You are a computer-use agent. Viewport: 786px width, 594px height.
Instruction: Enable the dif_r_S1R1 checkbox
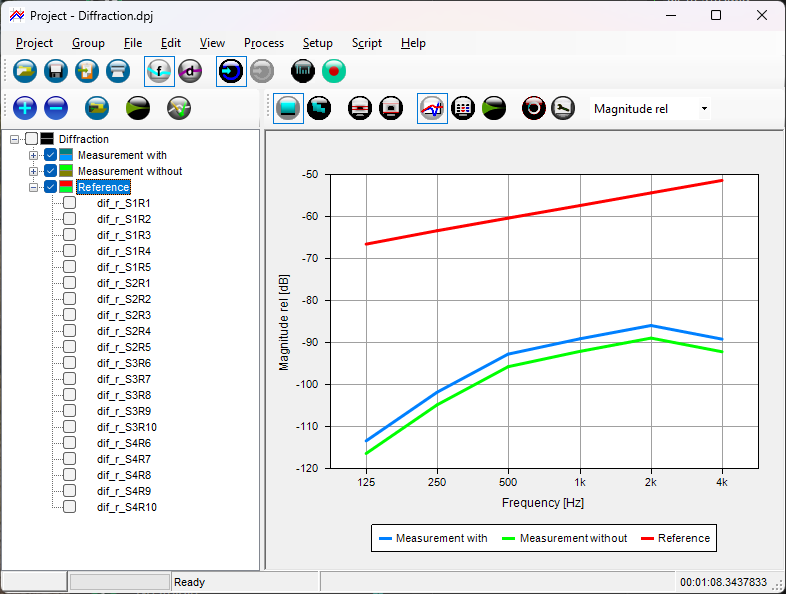[69, 203]
